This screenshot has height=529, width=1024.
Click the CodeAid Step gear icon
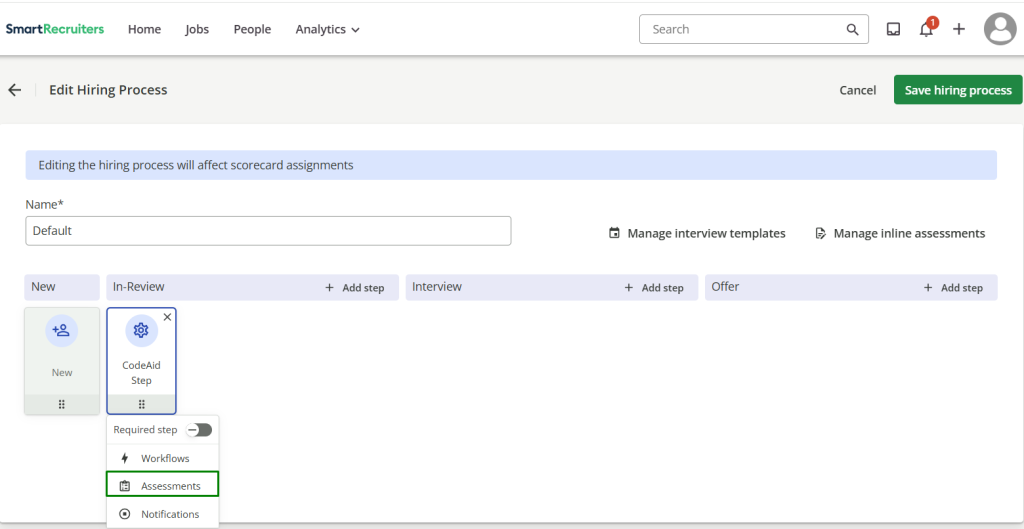141,331
